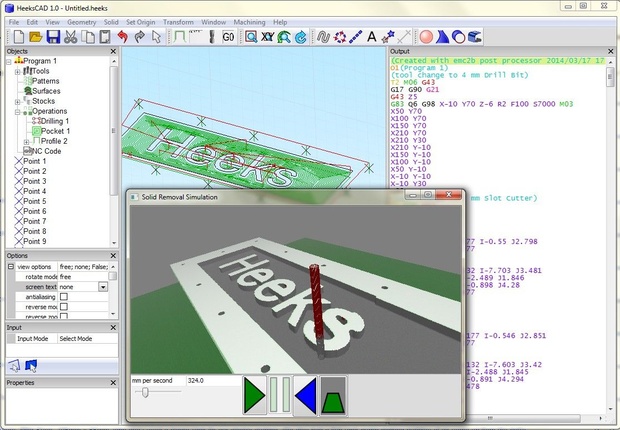Screen dimensions: 620x430
Task: Activate the select mode arrow tool
Action: 157,37
